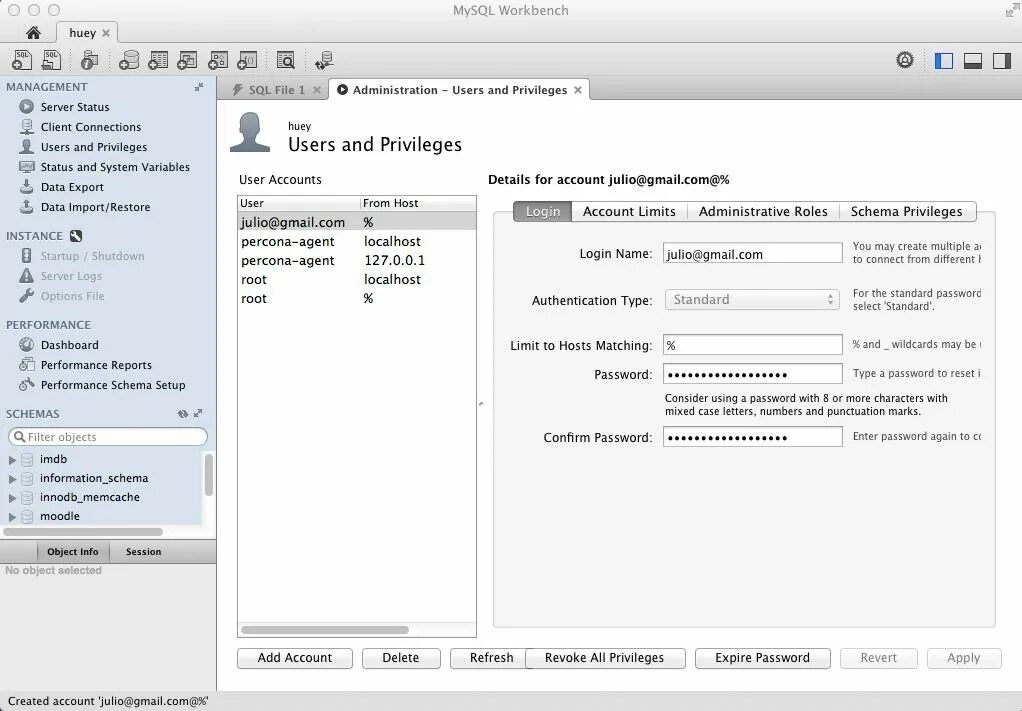Open Server Logs

click(x=71, y=276)
